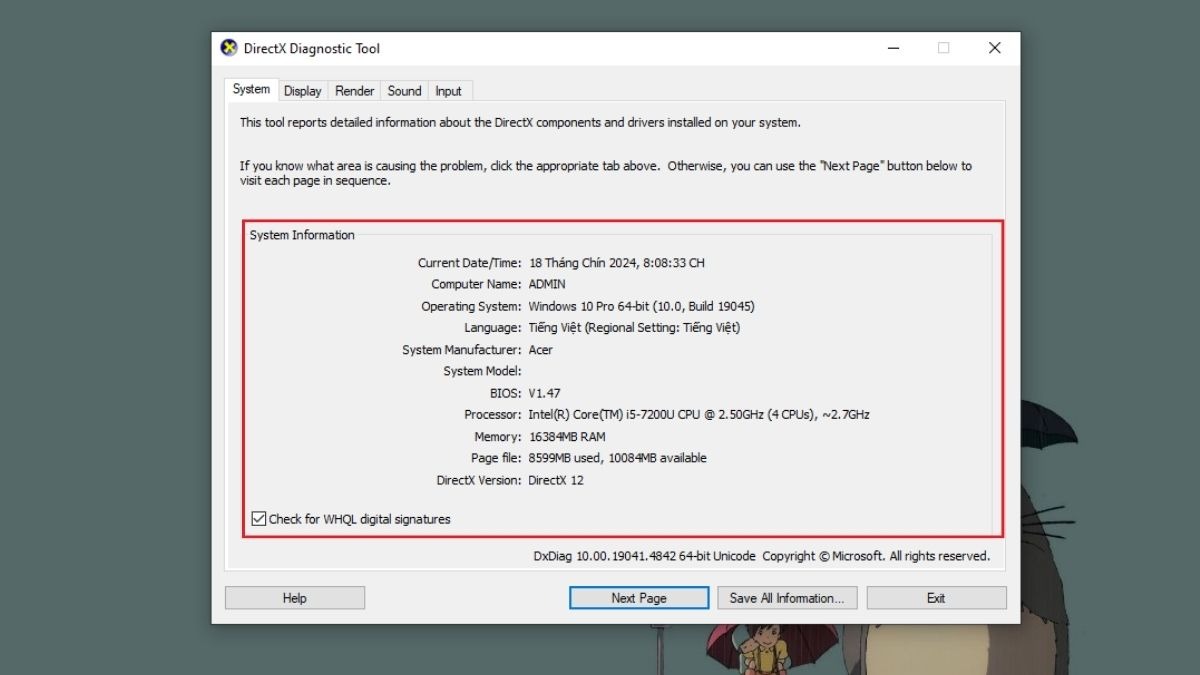Click the 16384MB RAM memory value
This screenshot has height=675, width=1200.
point(567,437)
